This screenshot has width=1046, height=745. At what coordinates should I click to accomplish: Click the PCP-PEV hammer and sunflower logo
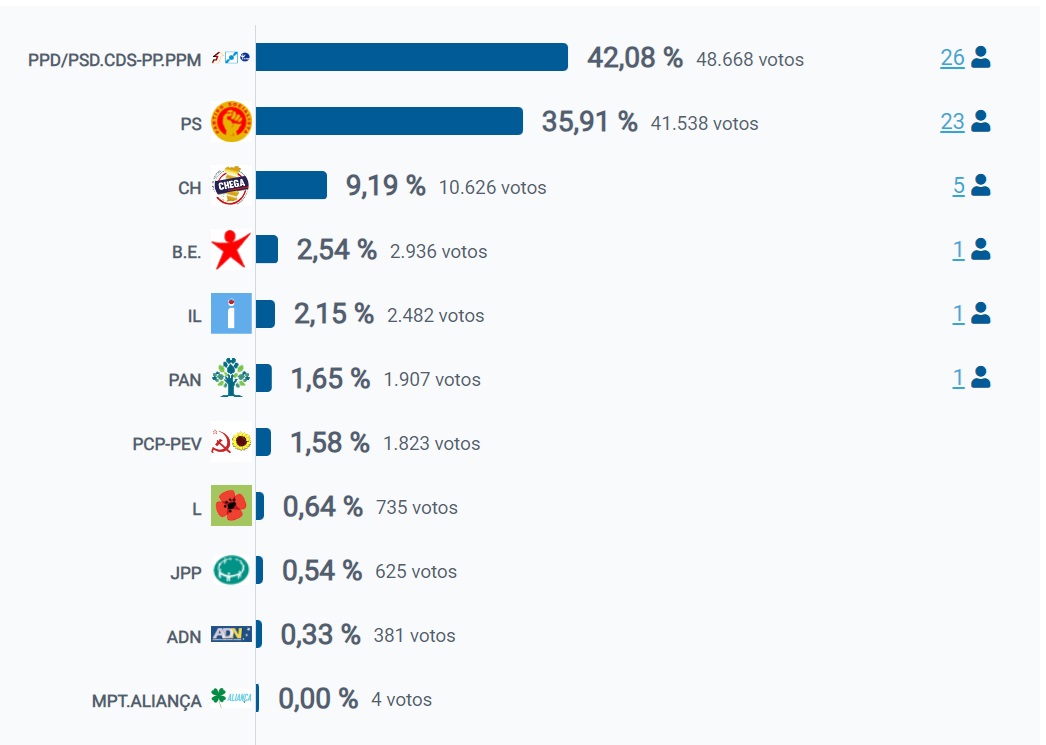click(x=231, y=442)
